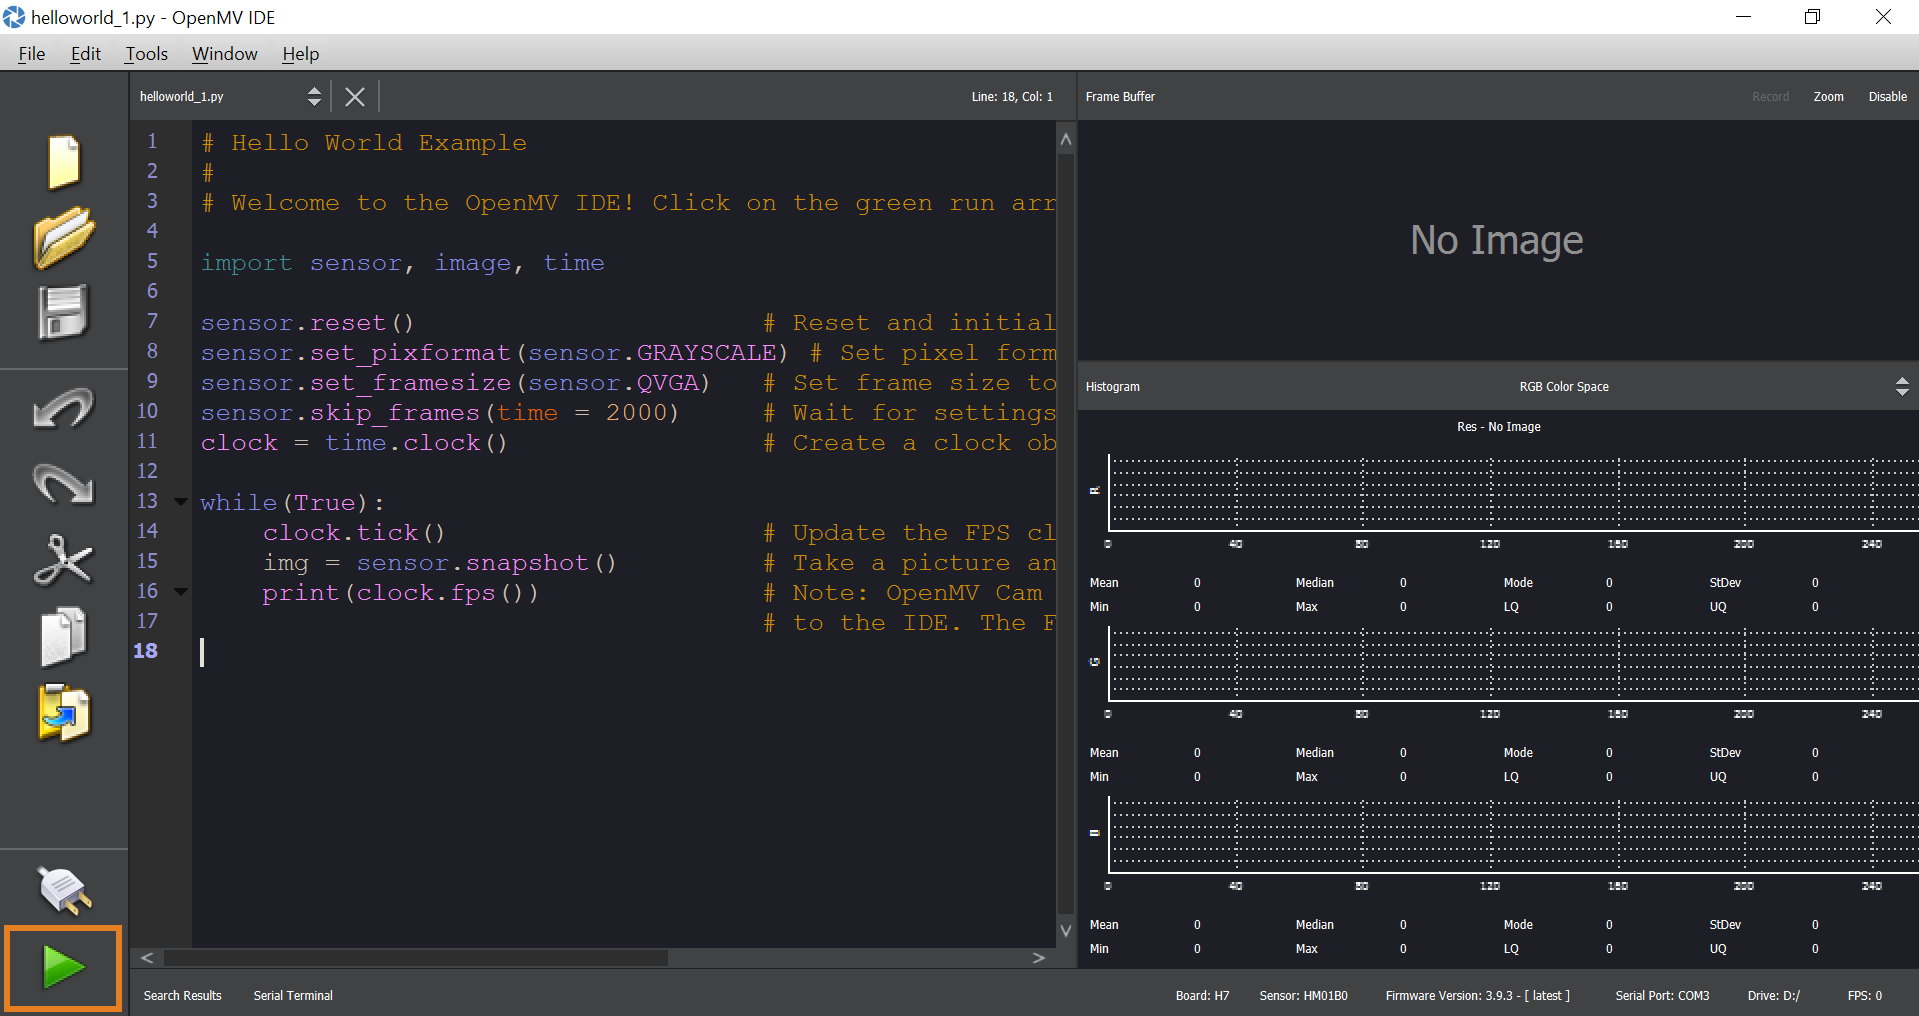Show the Search Results panel
Screen dimensions: 1919x1016
click(182, 996)
